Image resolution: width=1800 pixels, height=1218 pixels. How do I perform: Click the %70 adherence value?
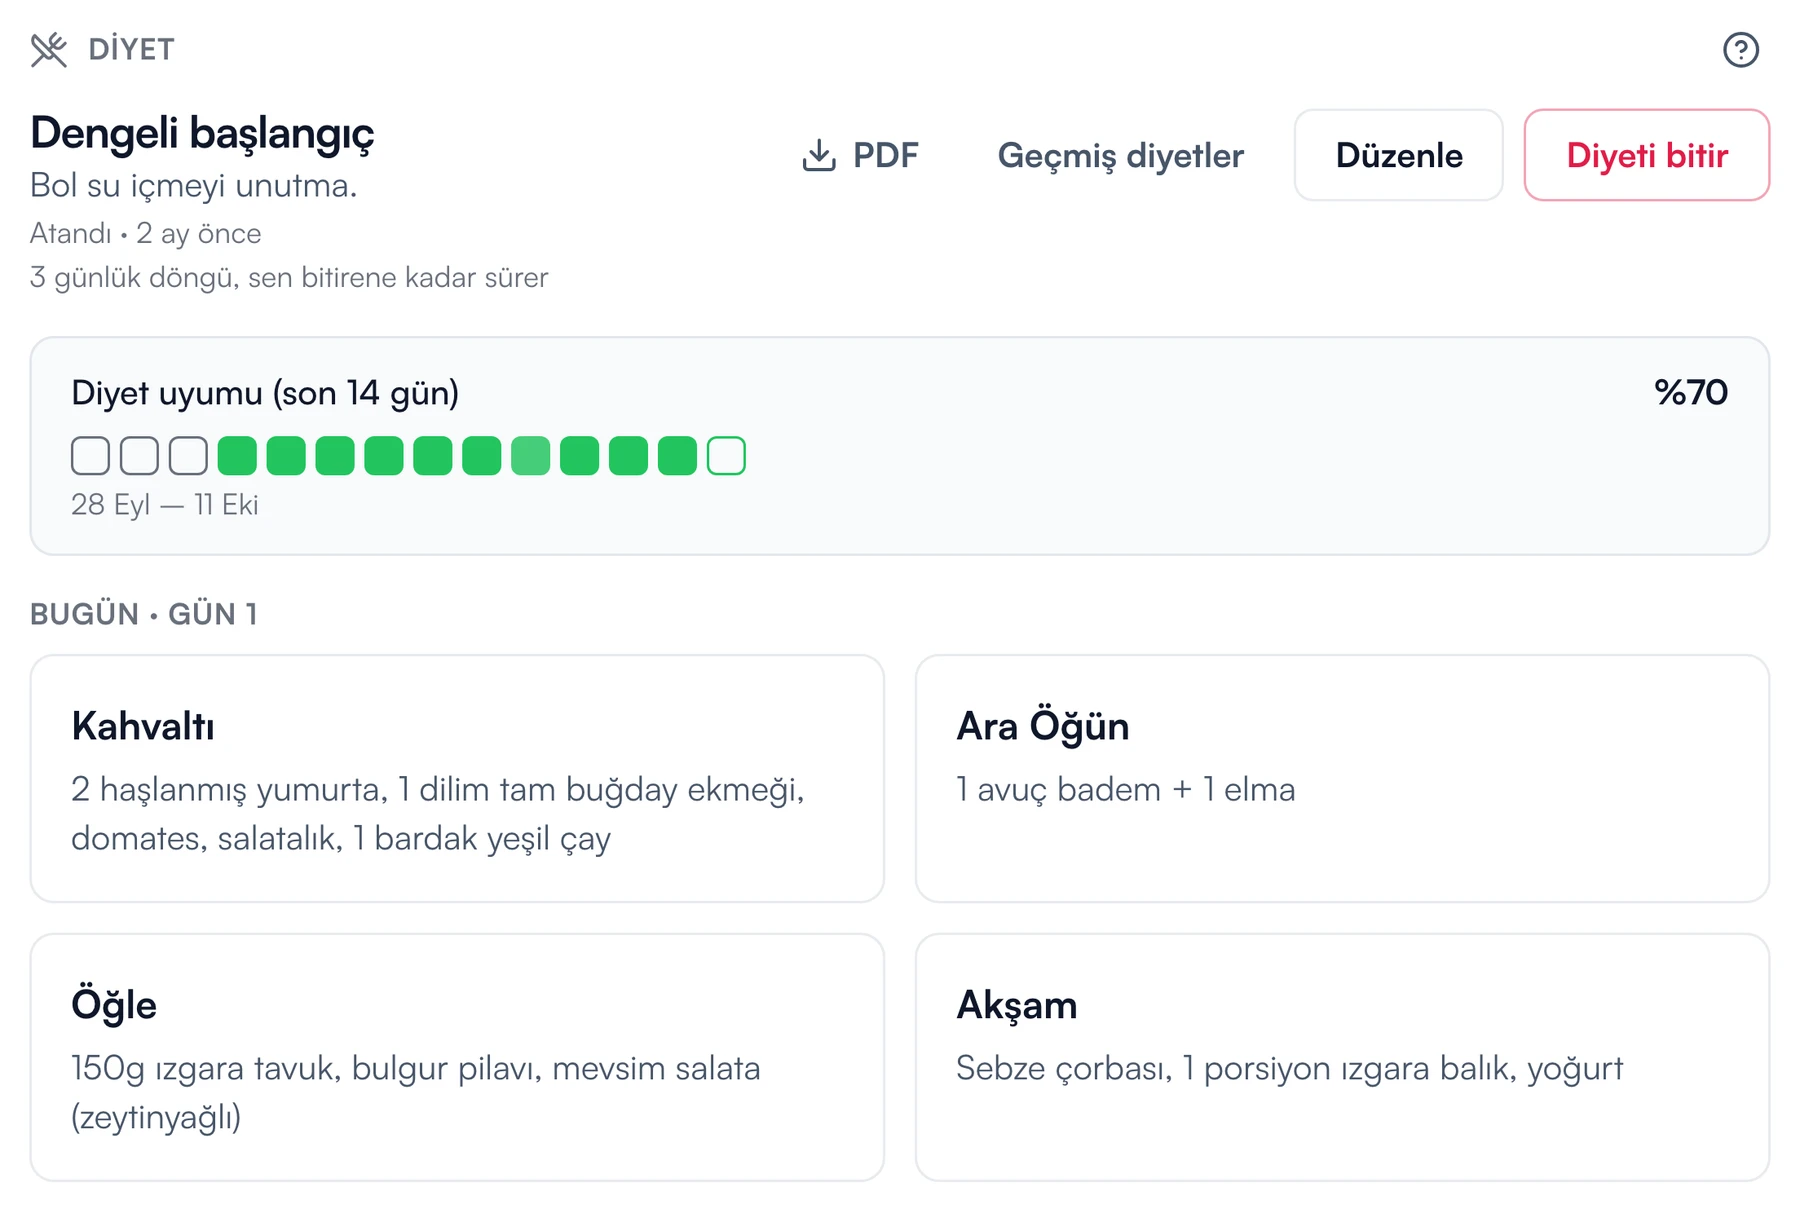1690,392
